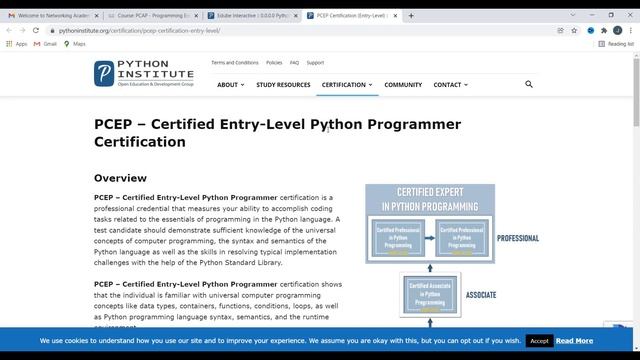Close the Welcome to Networking Academy tab
The image size is (640, 360).
point(96,16)
